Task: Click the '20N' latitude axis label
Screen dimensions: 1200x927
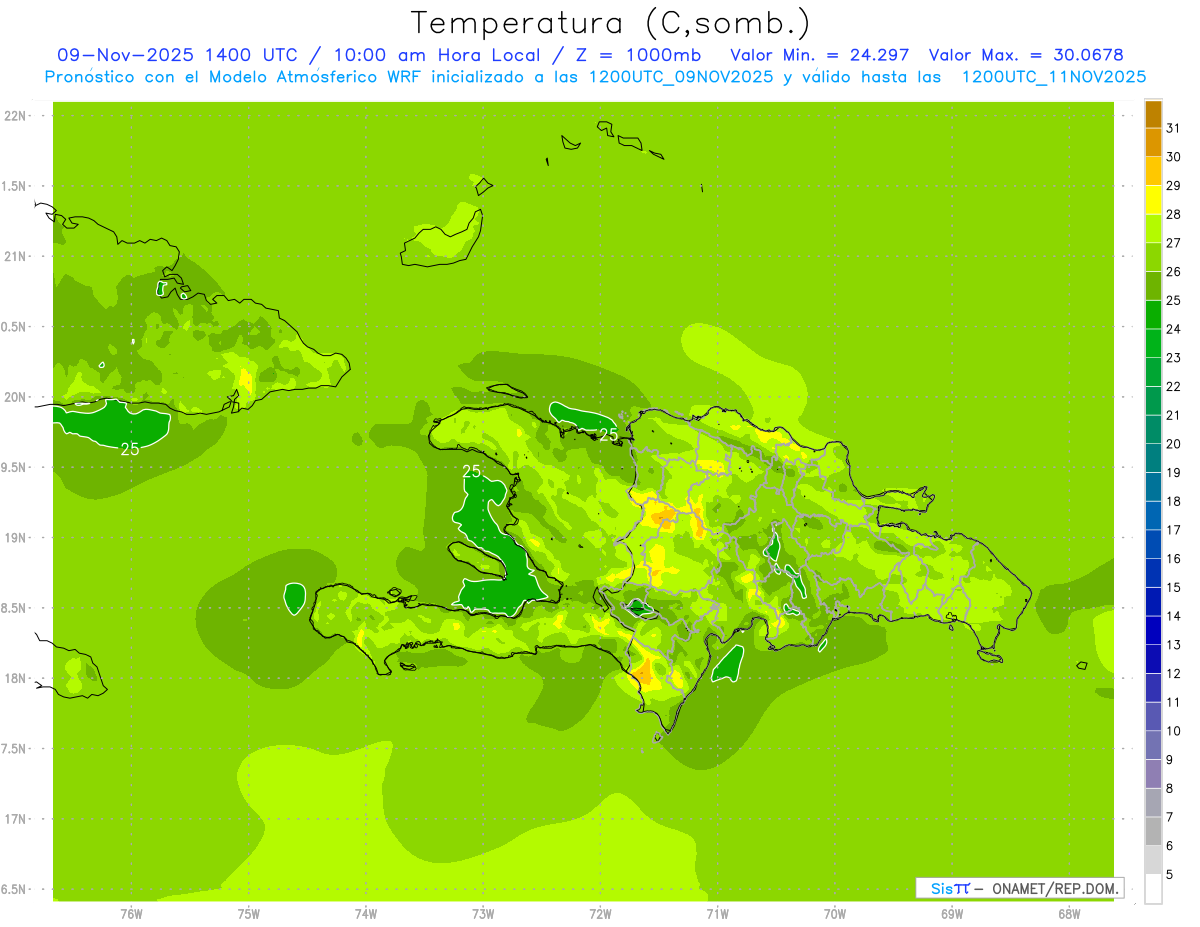Action: 16,397
